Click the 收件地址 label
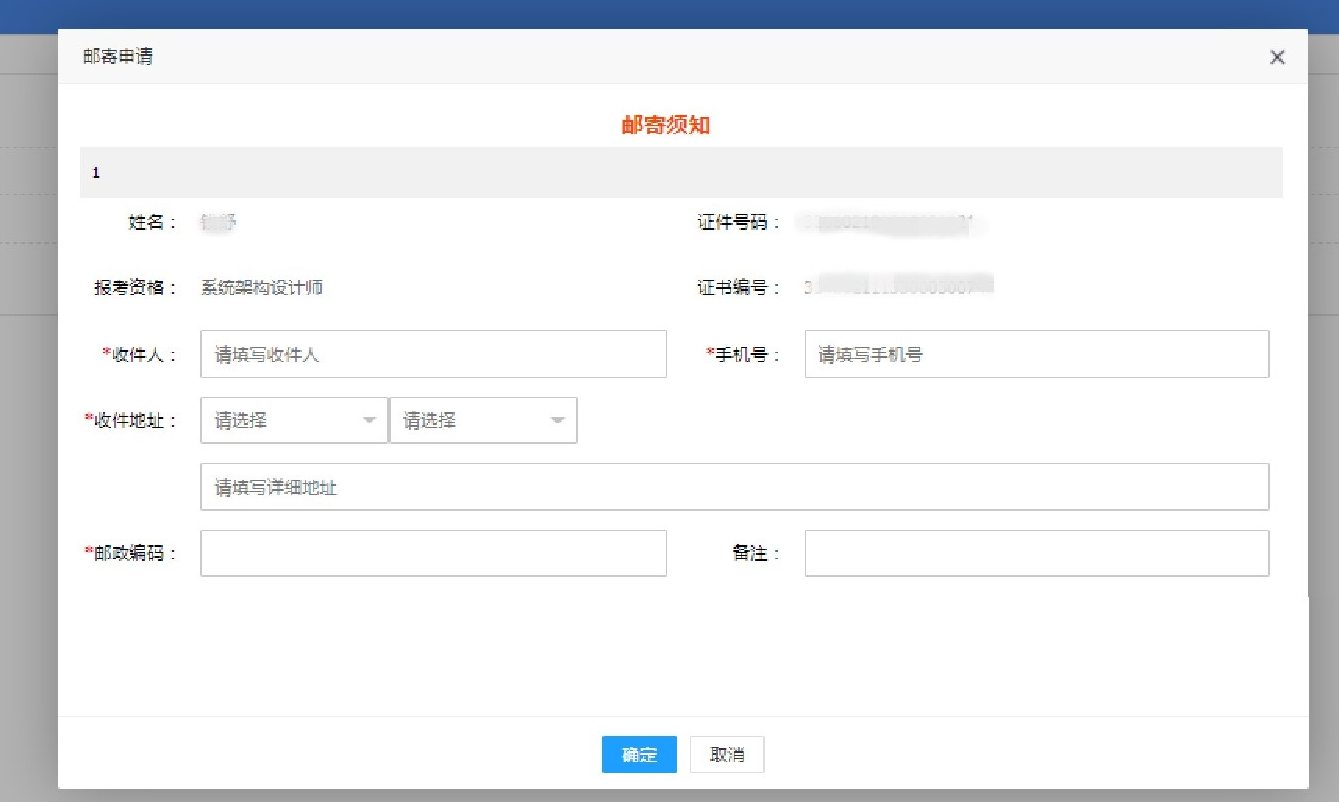The image size is (1339, 802). tap(131, 421)
